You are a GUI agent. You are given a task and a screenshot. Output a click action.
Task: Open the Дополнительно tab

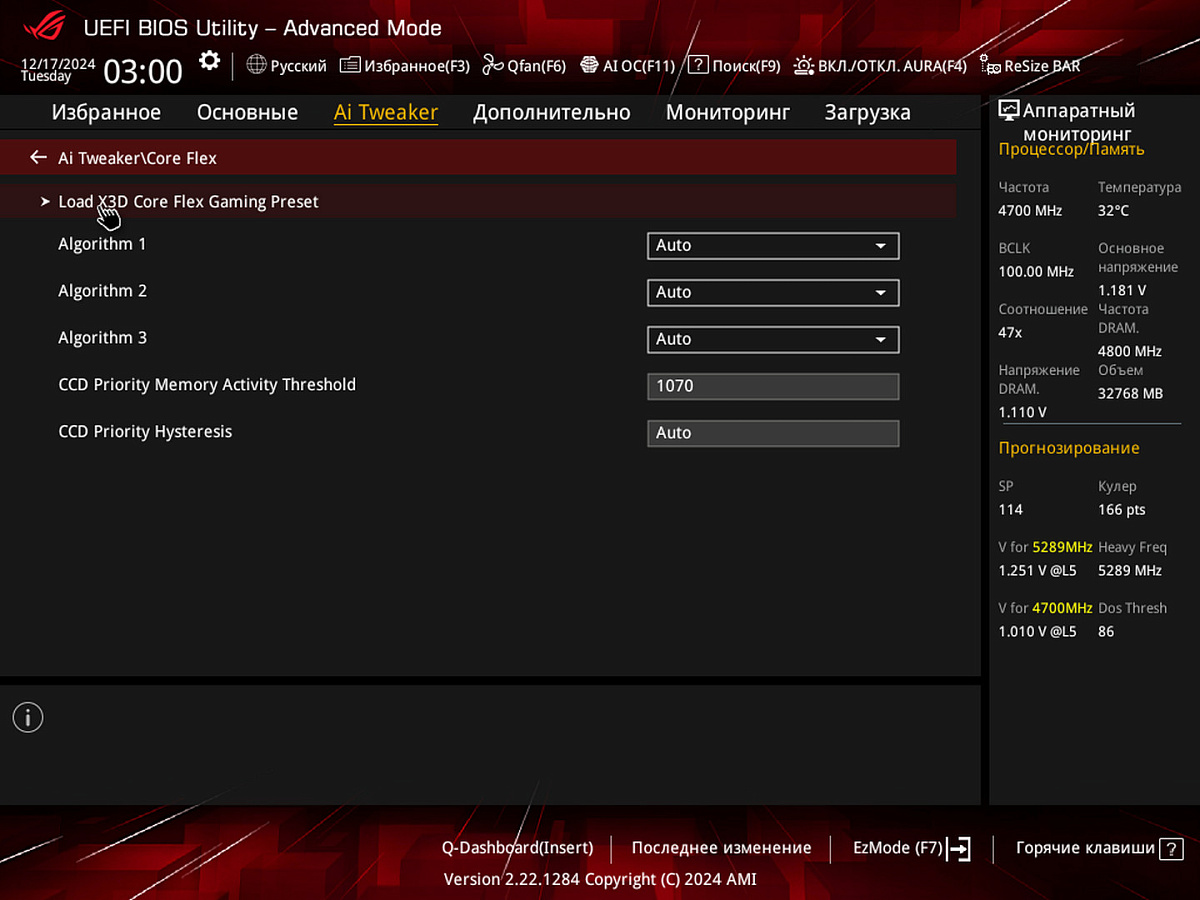coord(552,112)
